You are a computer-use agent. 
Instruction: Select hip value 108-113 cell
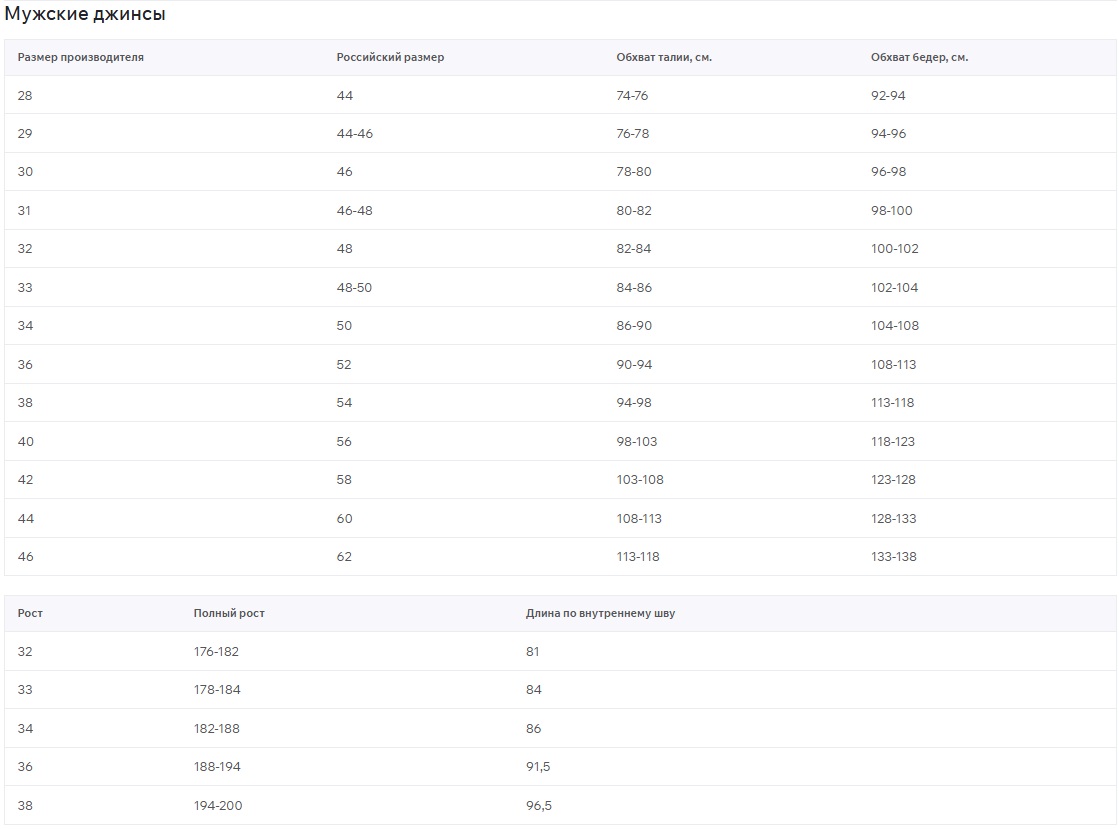tap(893, 365)
